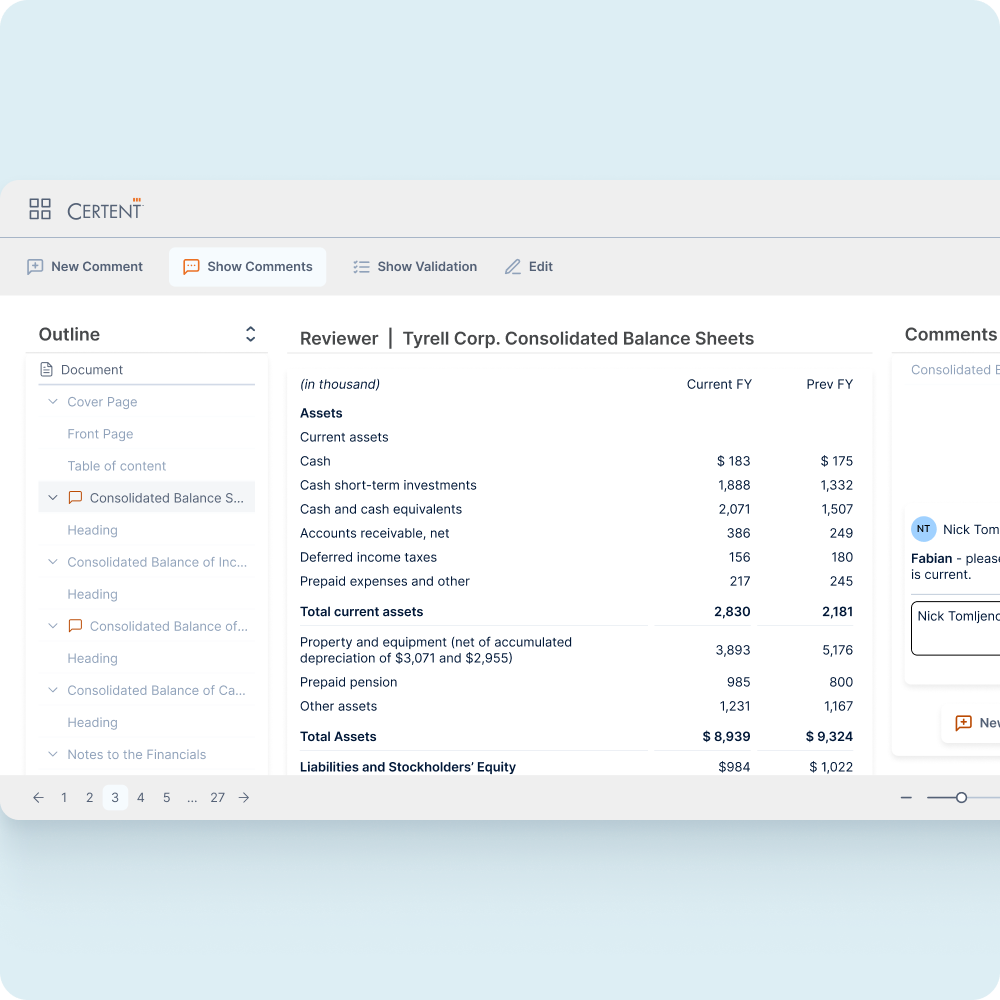Click the New Comment toolbar button
This screenshot has height=1000, width=1000.
85,267
